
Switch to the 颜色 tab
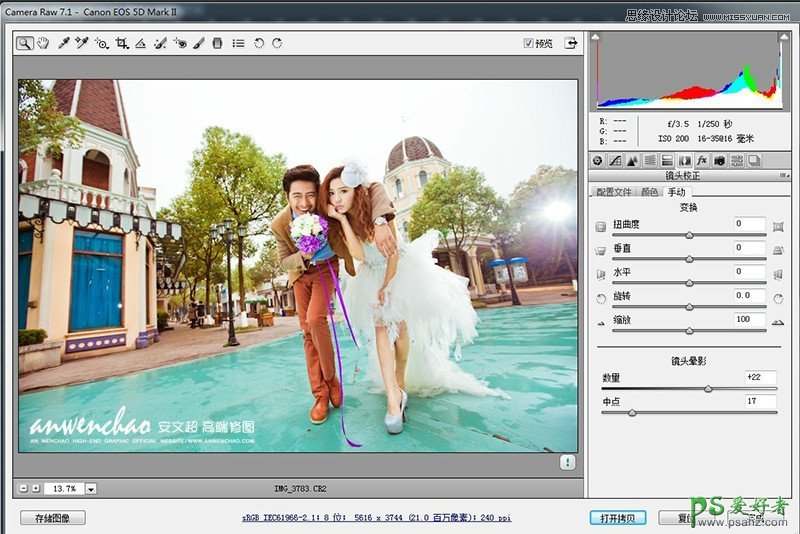pyautogui.click(x=650, y=191)
